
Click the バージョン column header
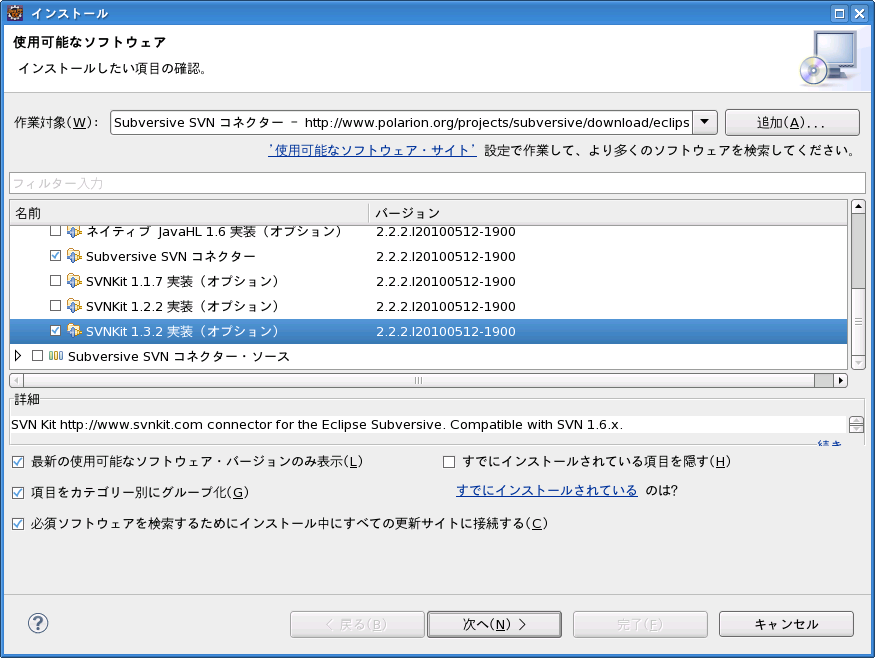[x=608, y=213]
